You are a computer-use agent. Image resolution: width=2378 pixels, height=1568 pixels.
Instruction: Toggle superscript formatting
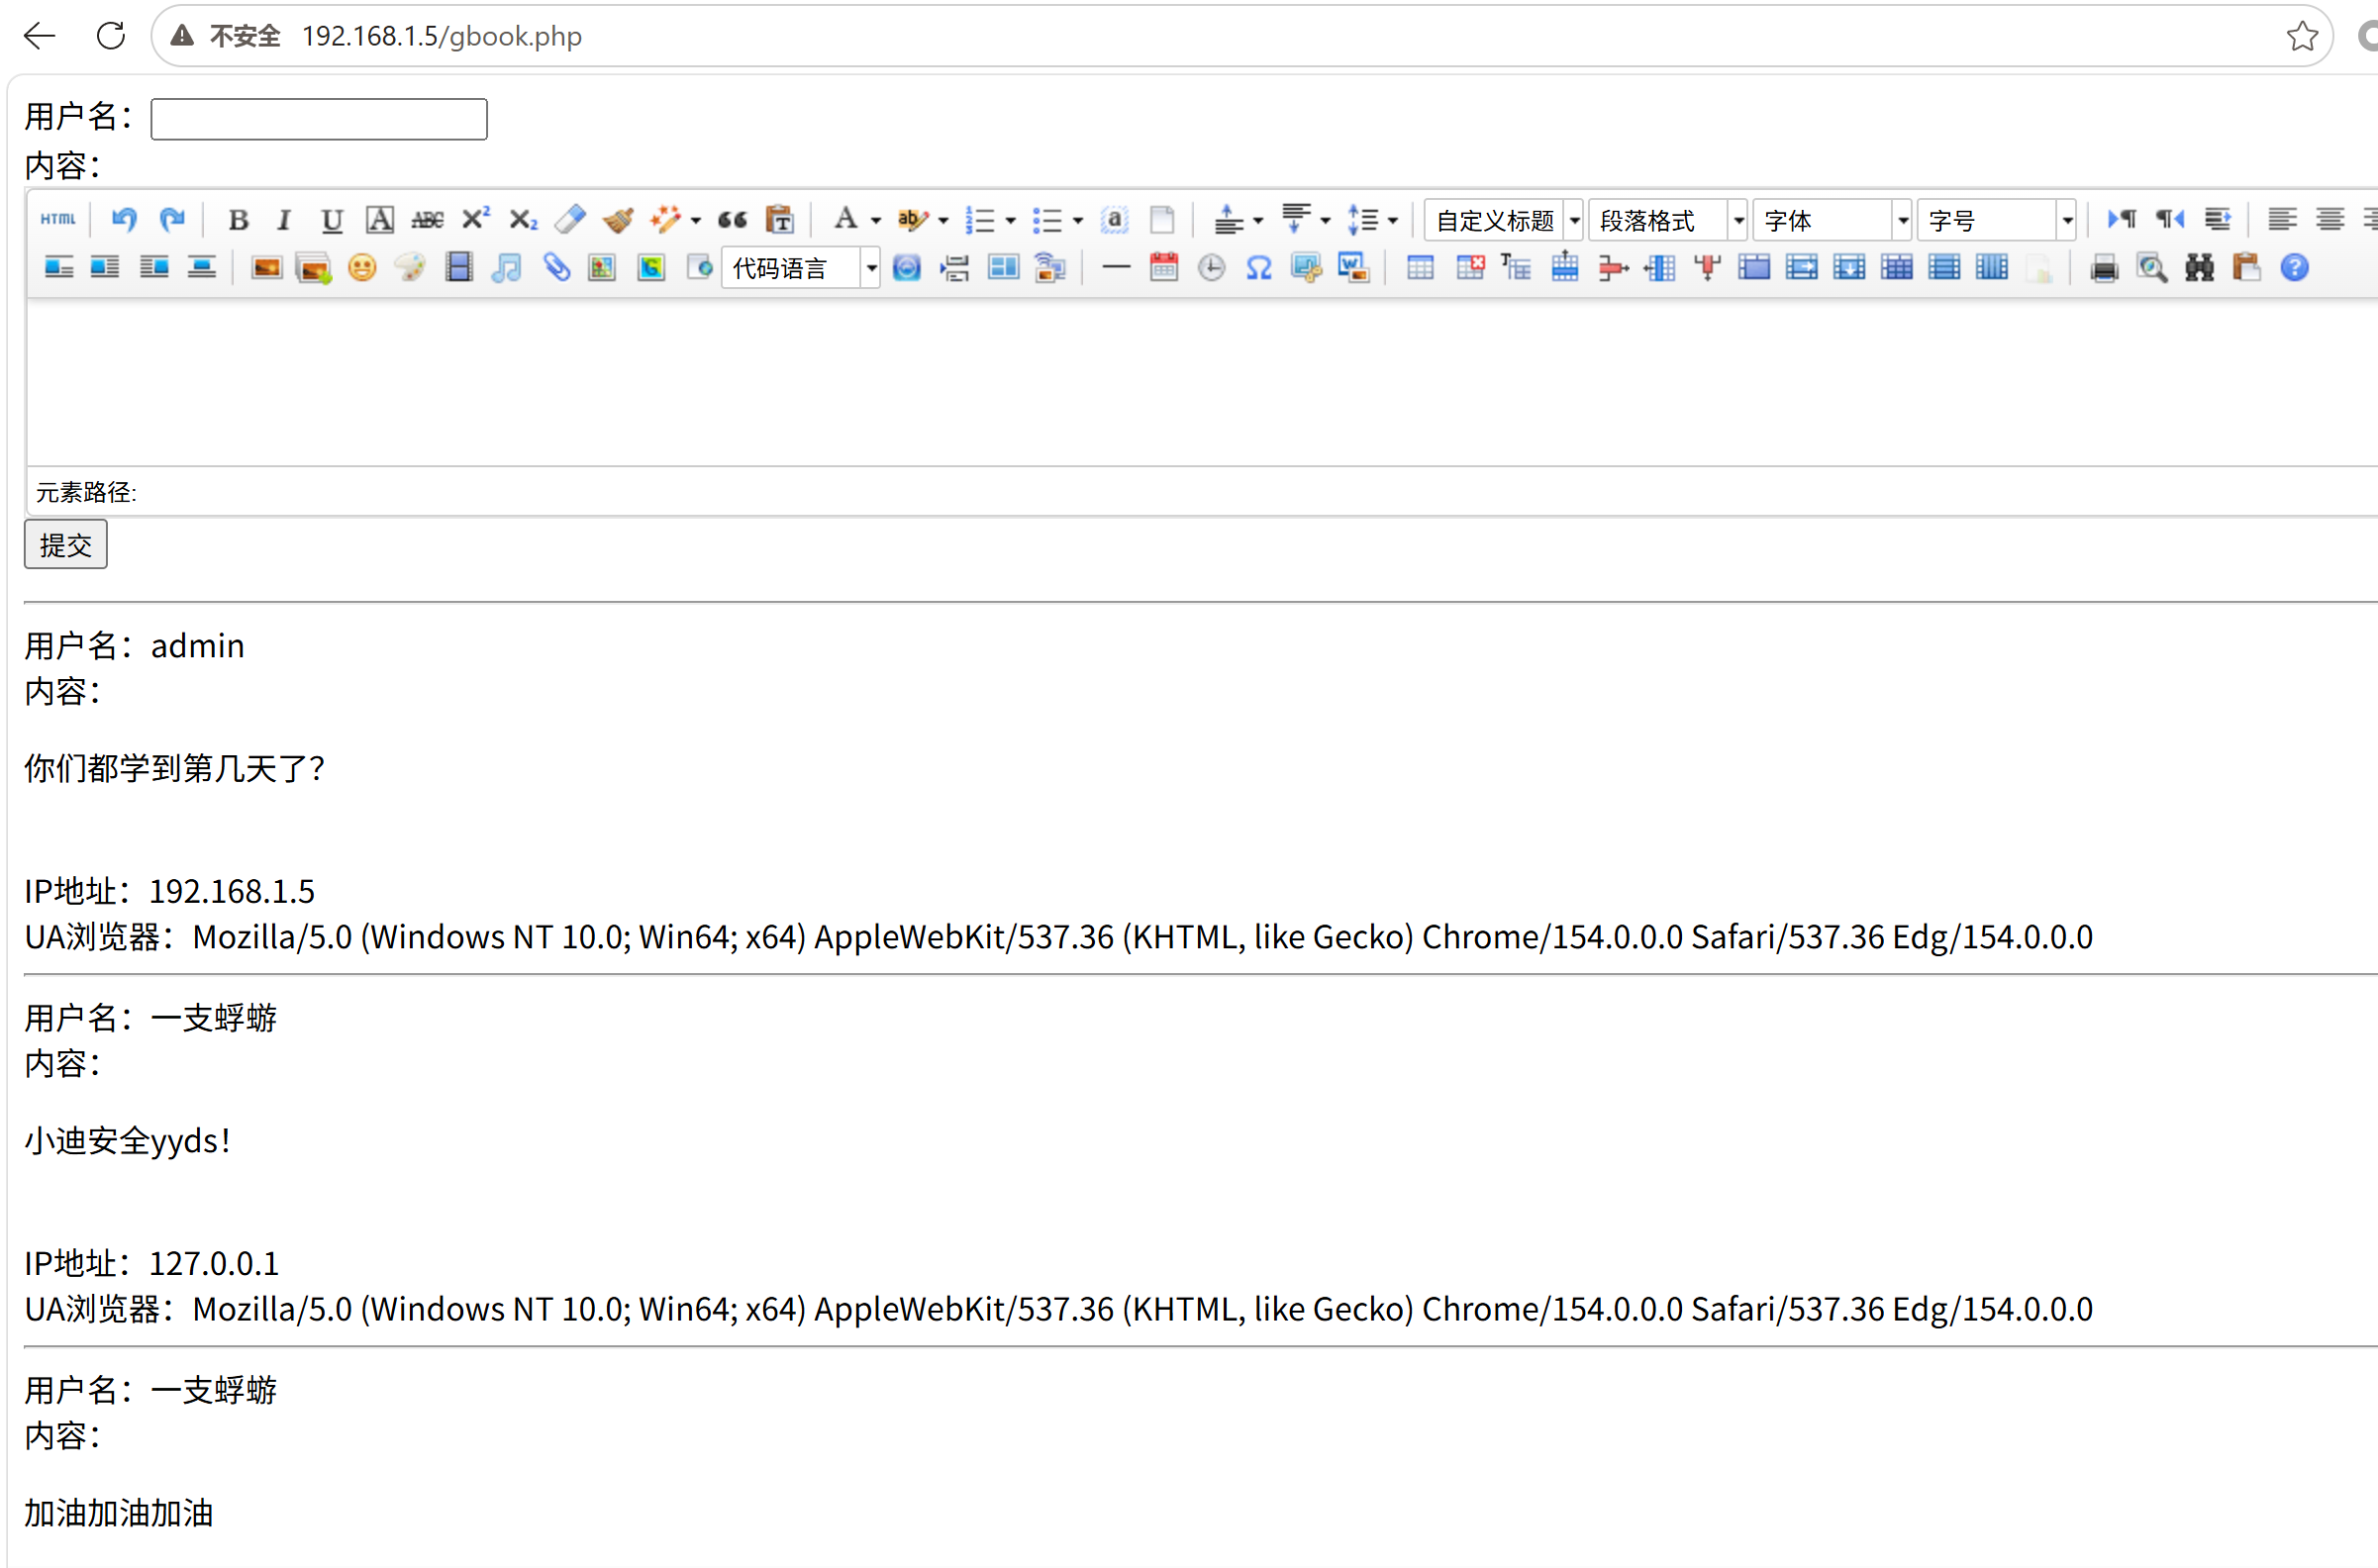476,219
